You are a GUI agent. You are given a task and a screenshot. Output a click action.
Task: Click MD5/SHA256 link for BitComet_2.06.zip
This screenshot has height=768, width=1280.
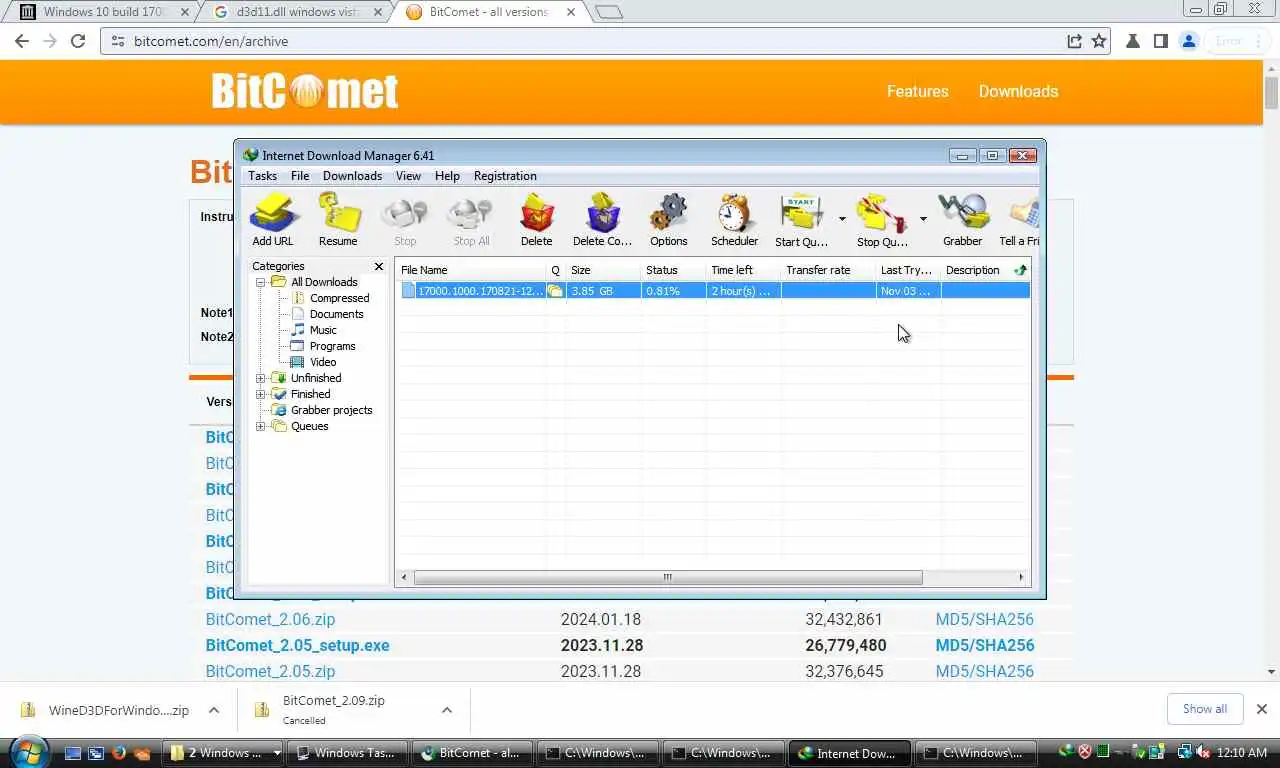point(985,619)
